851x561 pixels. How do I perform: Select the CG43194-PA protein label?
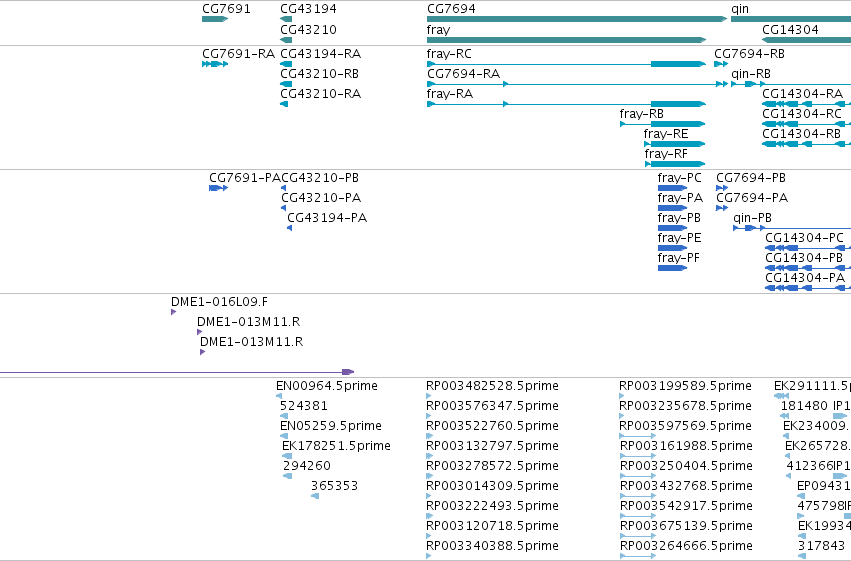(x=327, y=218)
